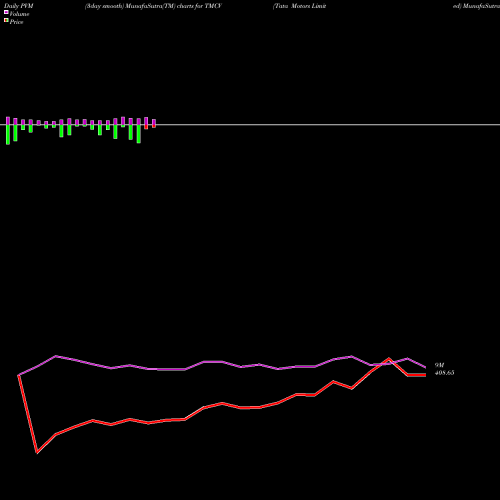This screenshot has width=500, height=500.
Task: Select the 'Volume' legend label
Action: pos(19,14)
